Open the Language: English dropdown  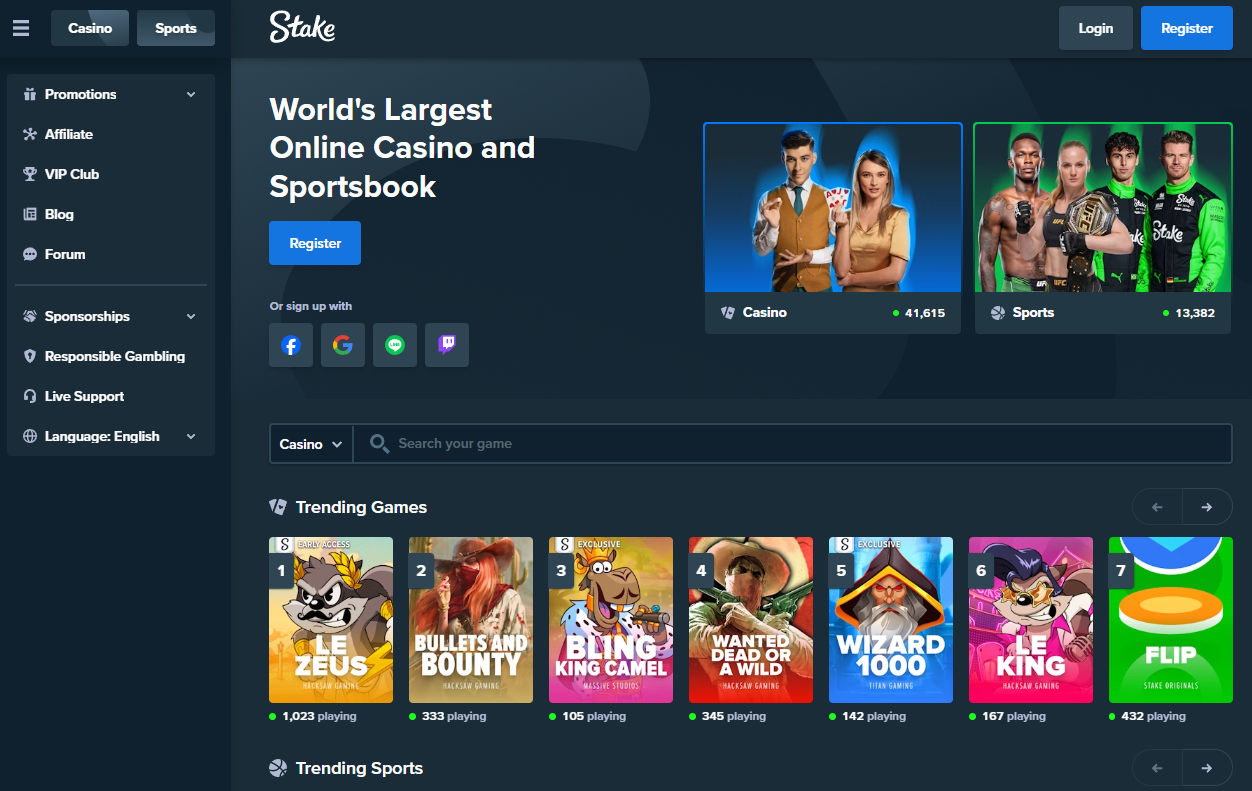click(111, 436)
